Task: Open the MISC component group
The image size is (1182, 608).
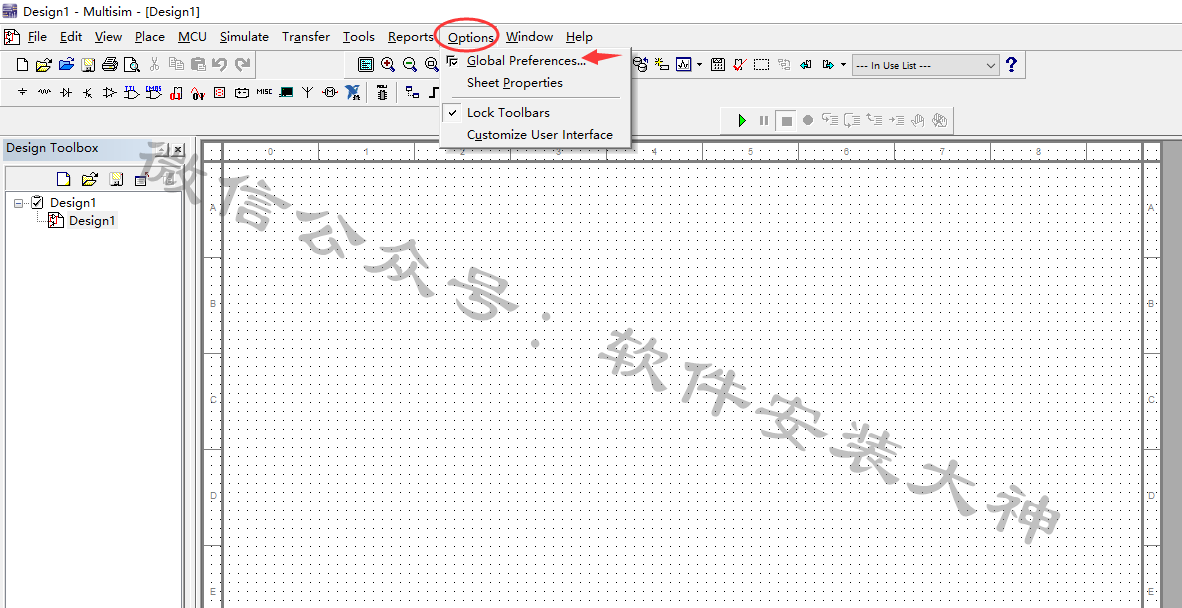Action: 264,92
